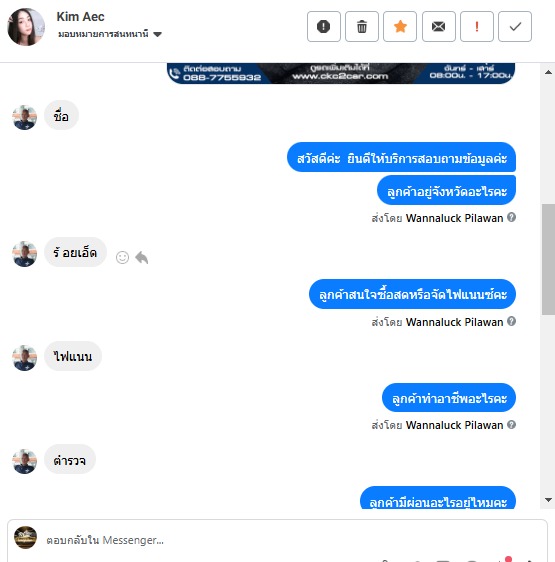Click help icon beside third Wannaluck Pilawan label
Viewport: 555px width, 562px height.
(x=512, y=425)
